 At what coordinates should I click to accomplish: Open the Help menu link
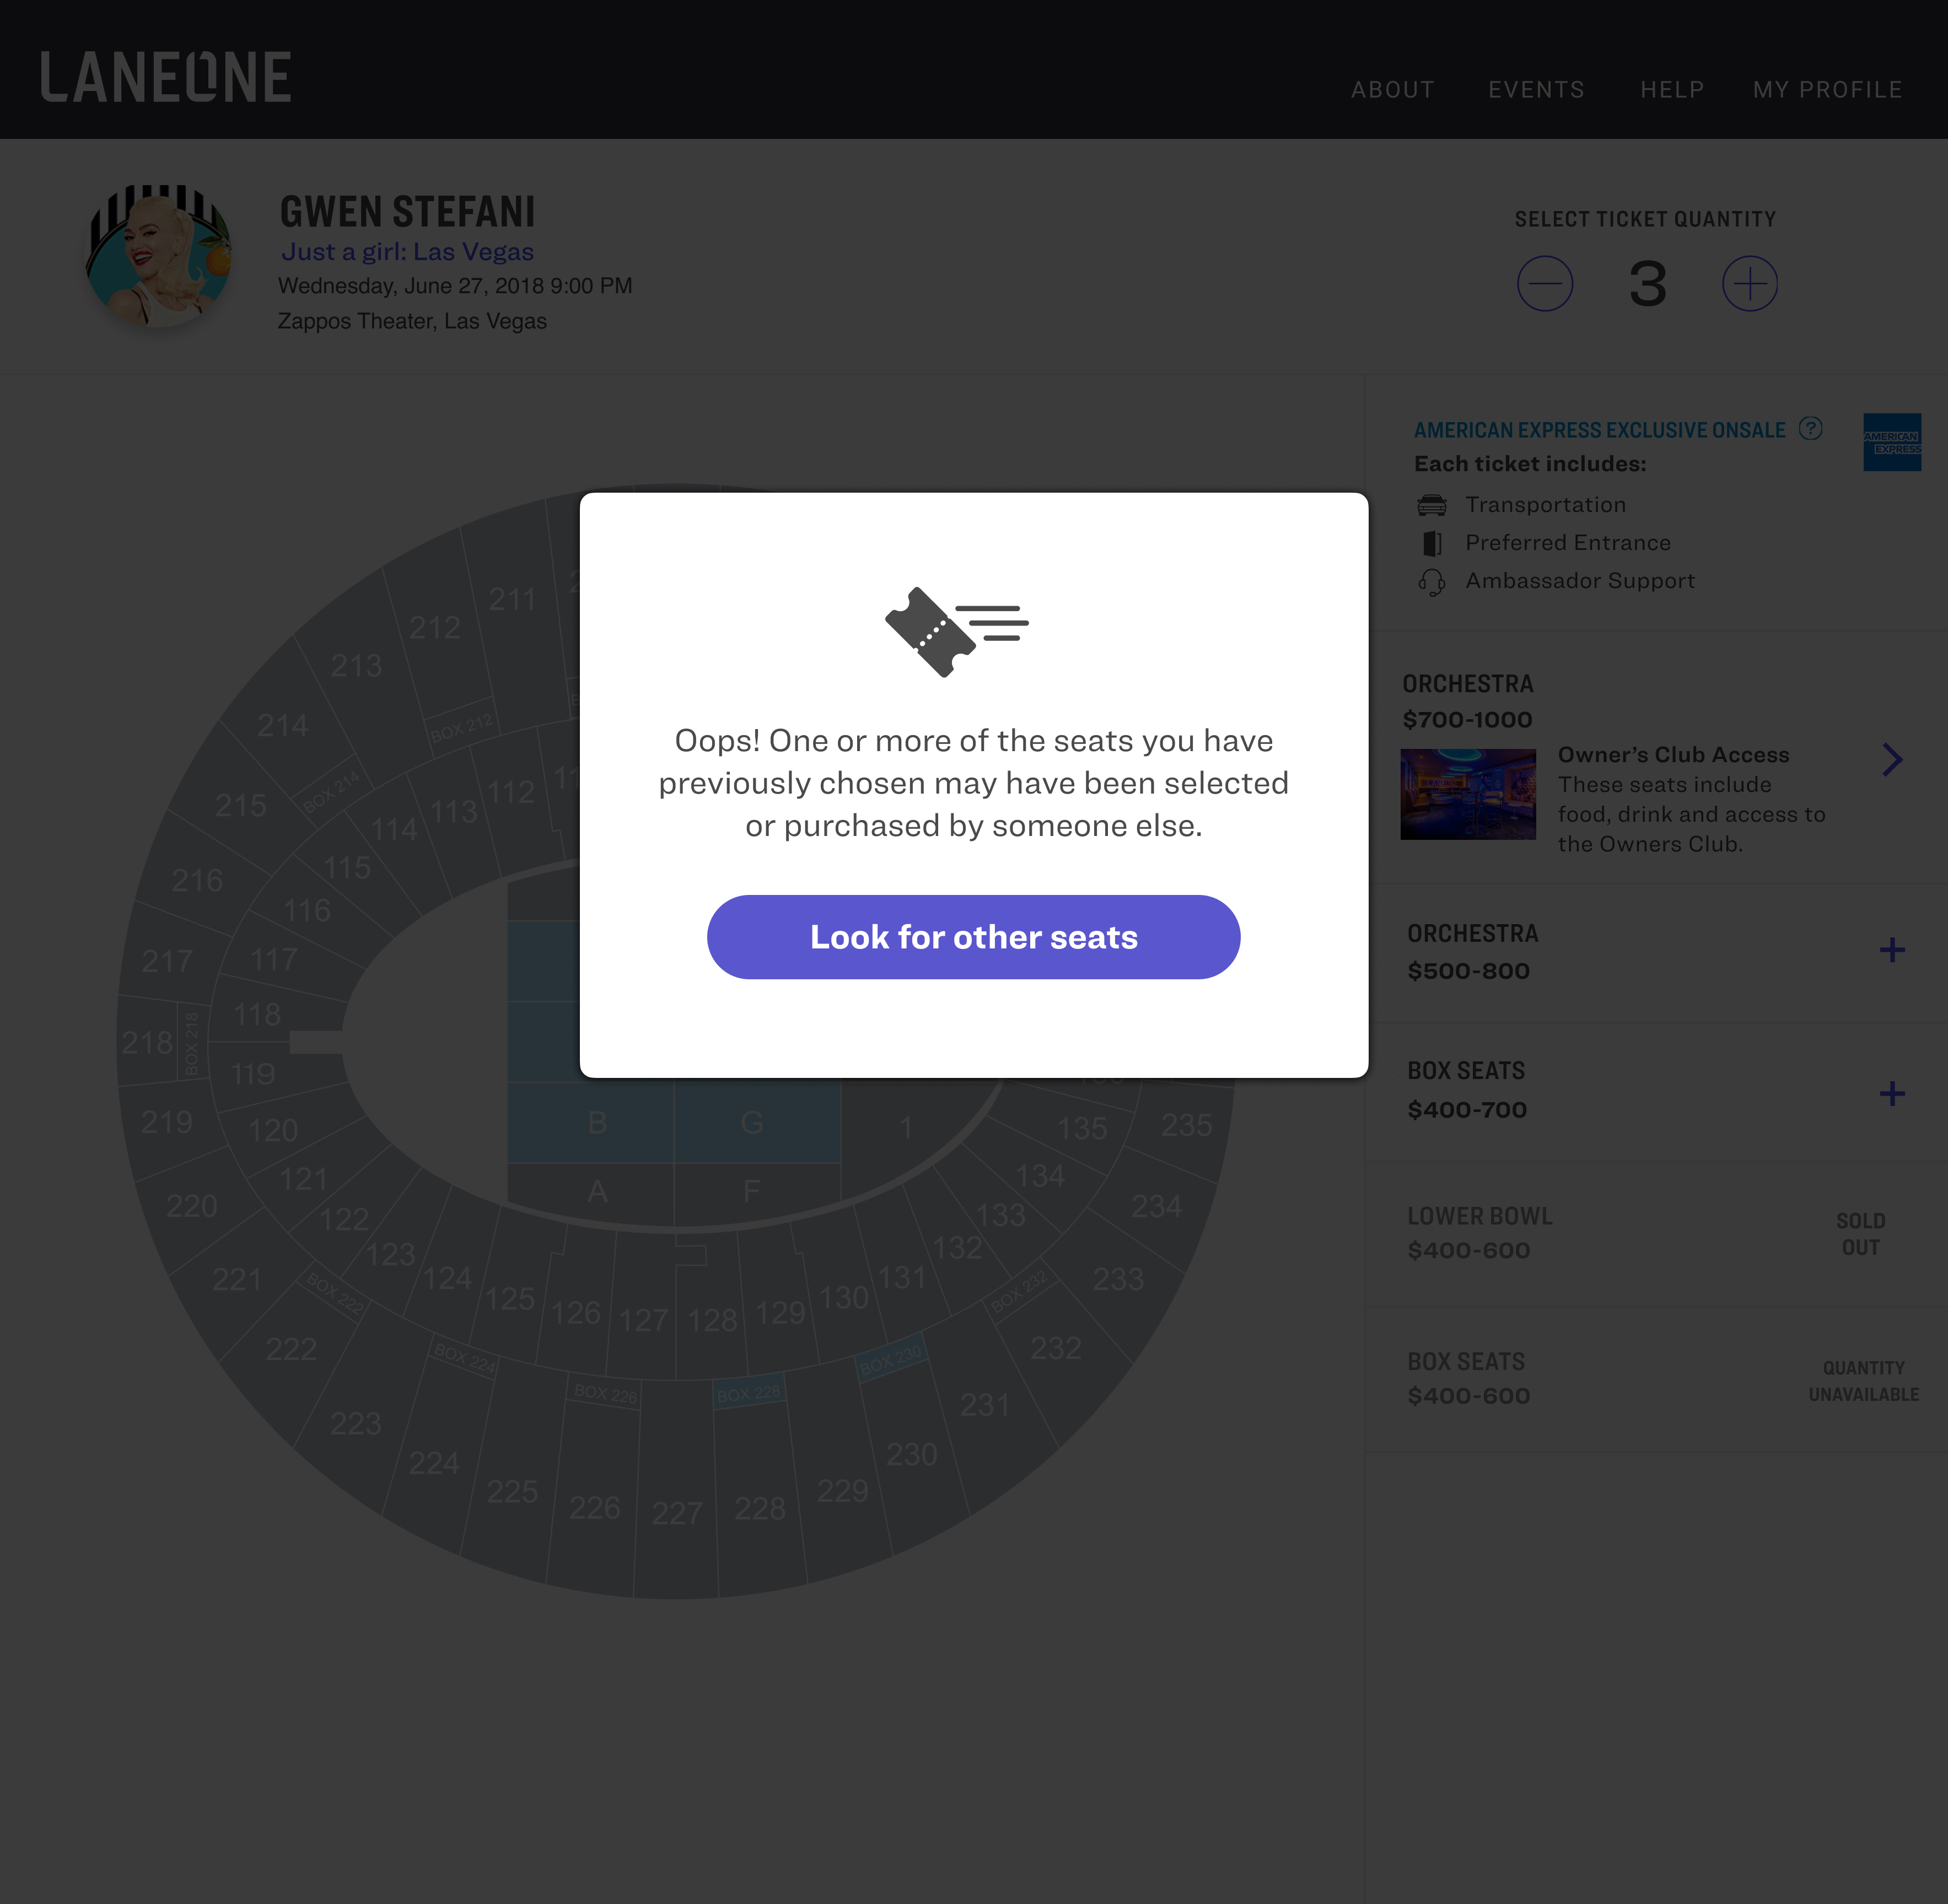pyautogui.click(x=1672, y=90)
